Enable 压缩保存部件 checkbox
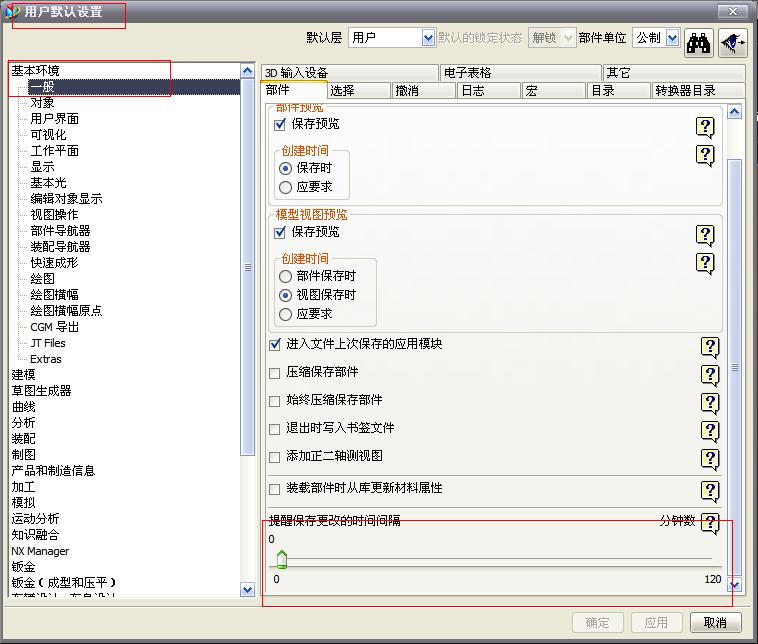This screenshot has height=644, width=758. pyautogui.click(x=275, y=373)
